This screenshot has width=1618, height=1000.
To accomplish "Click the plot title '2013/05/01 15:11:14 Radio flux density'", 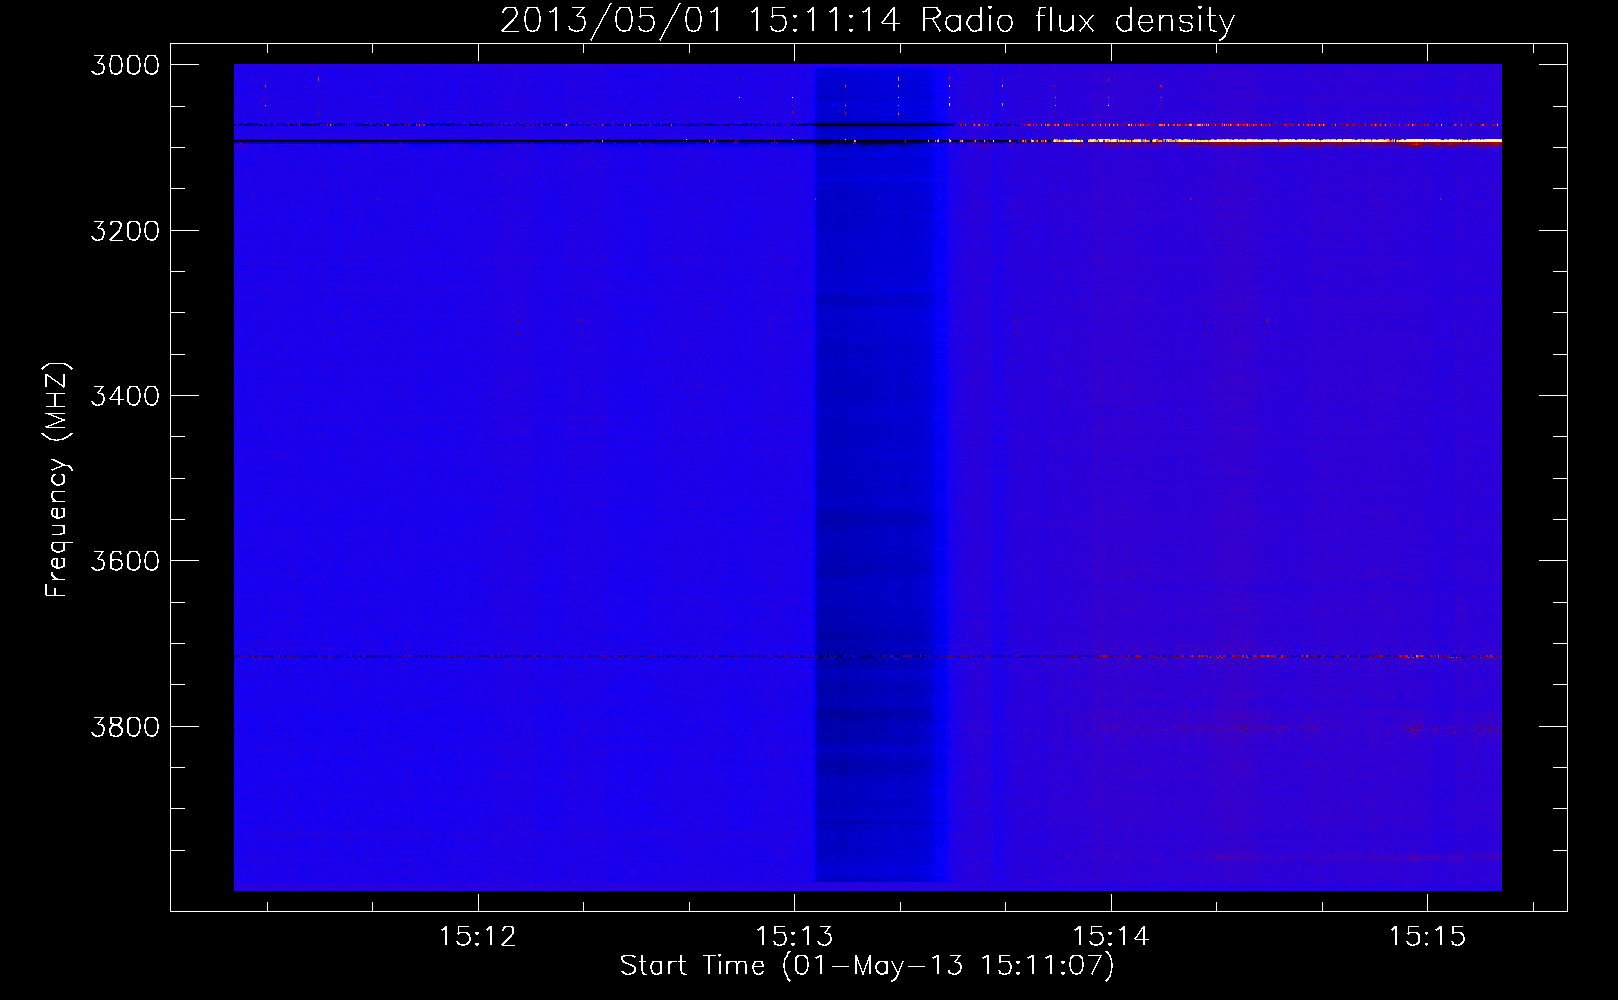I will pyautogui.click(x=867, y=20).
